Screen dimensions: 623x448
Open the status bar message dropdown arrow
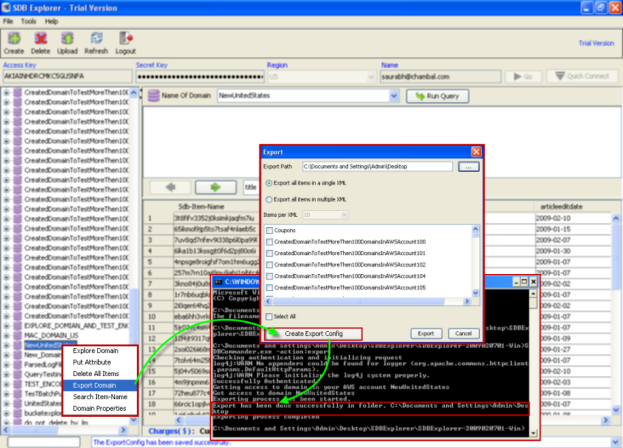615,442
